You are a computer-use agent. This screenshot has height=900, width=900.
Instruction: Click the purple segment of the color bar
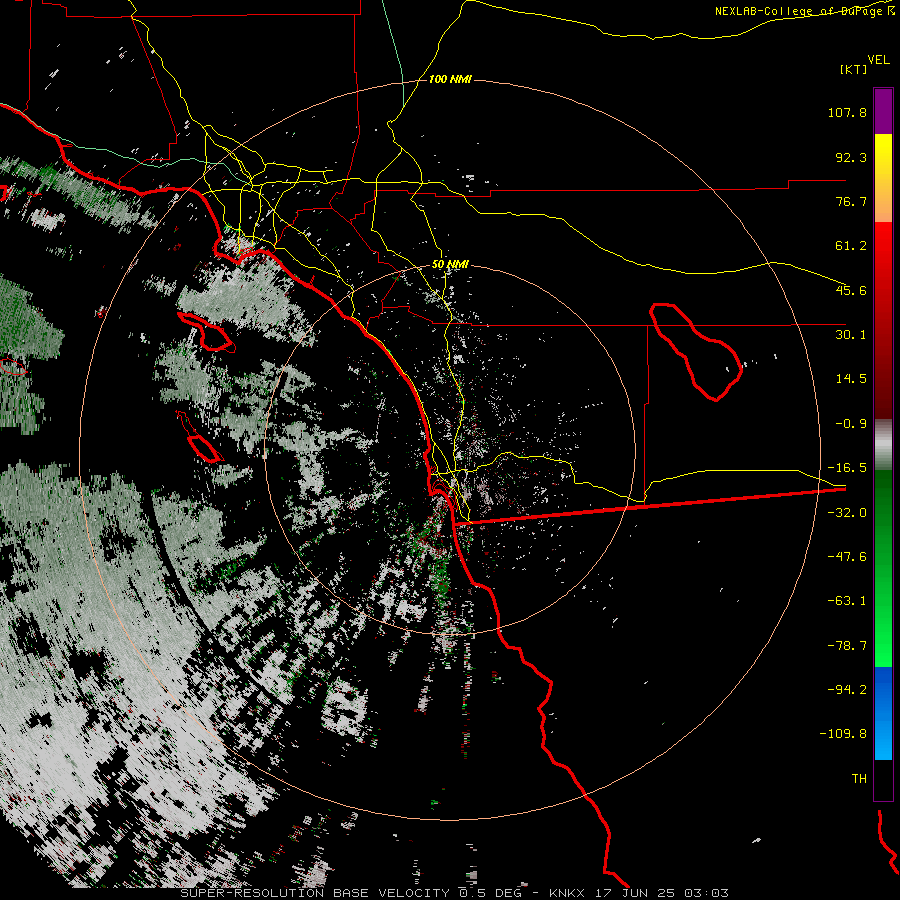883,111
